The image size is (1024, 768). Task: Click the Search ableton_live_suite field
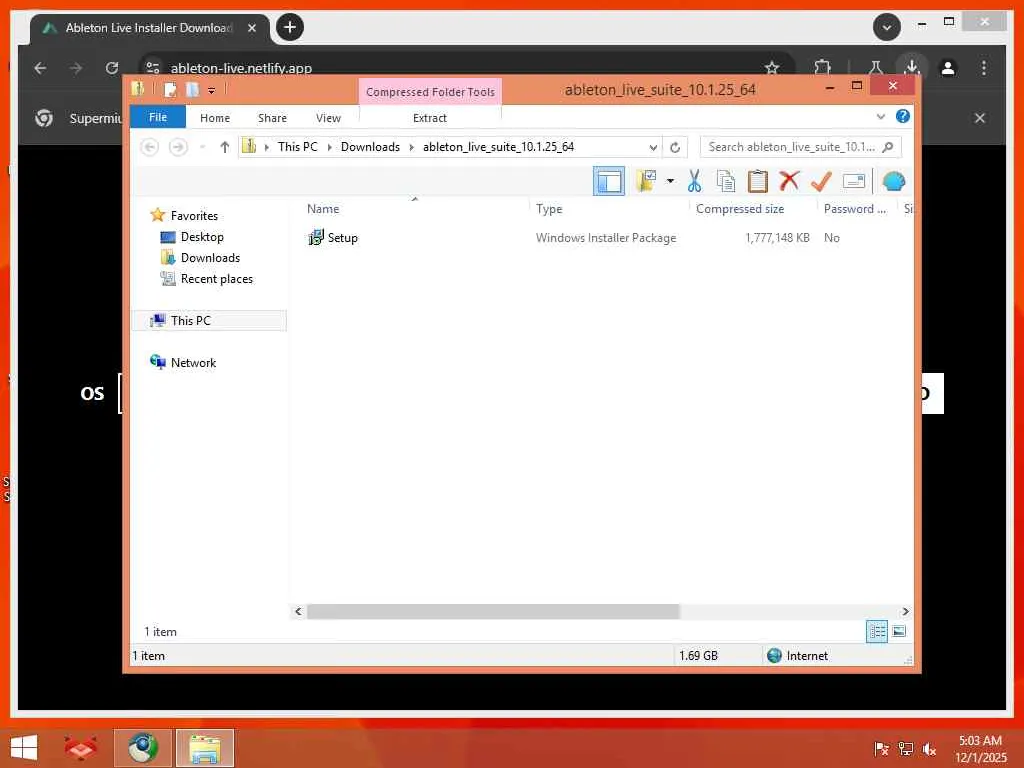[801, 147]
